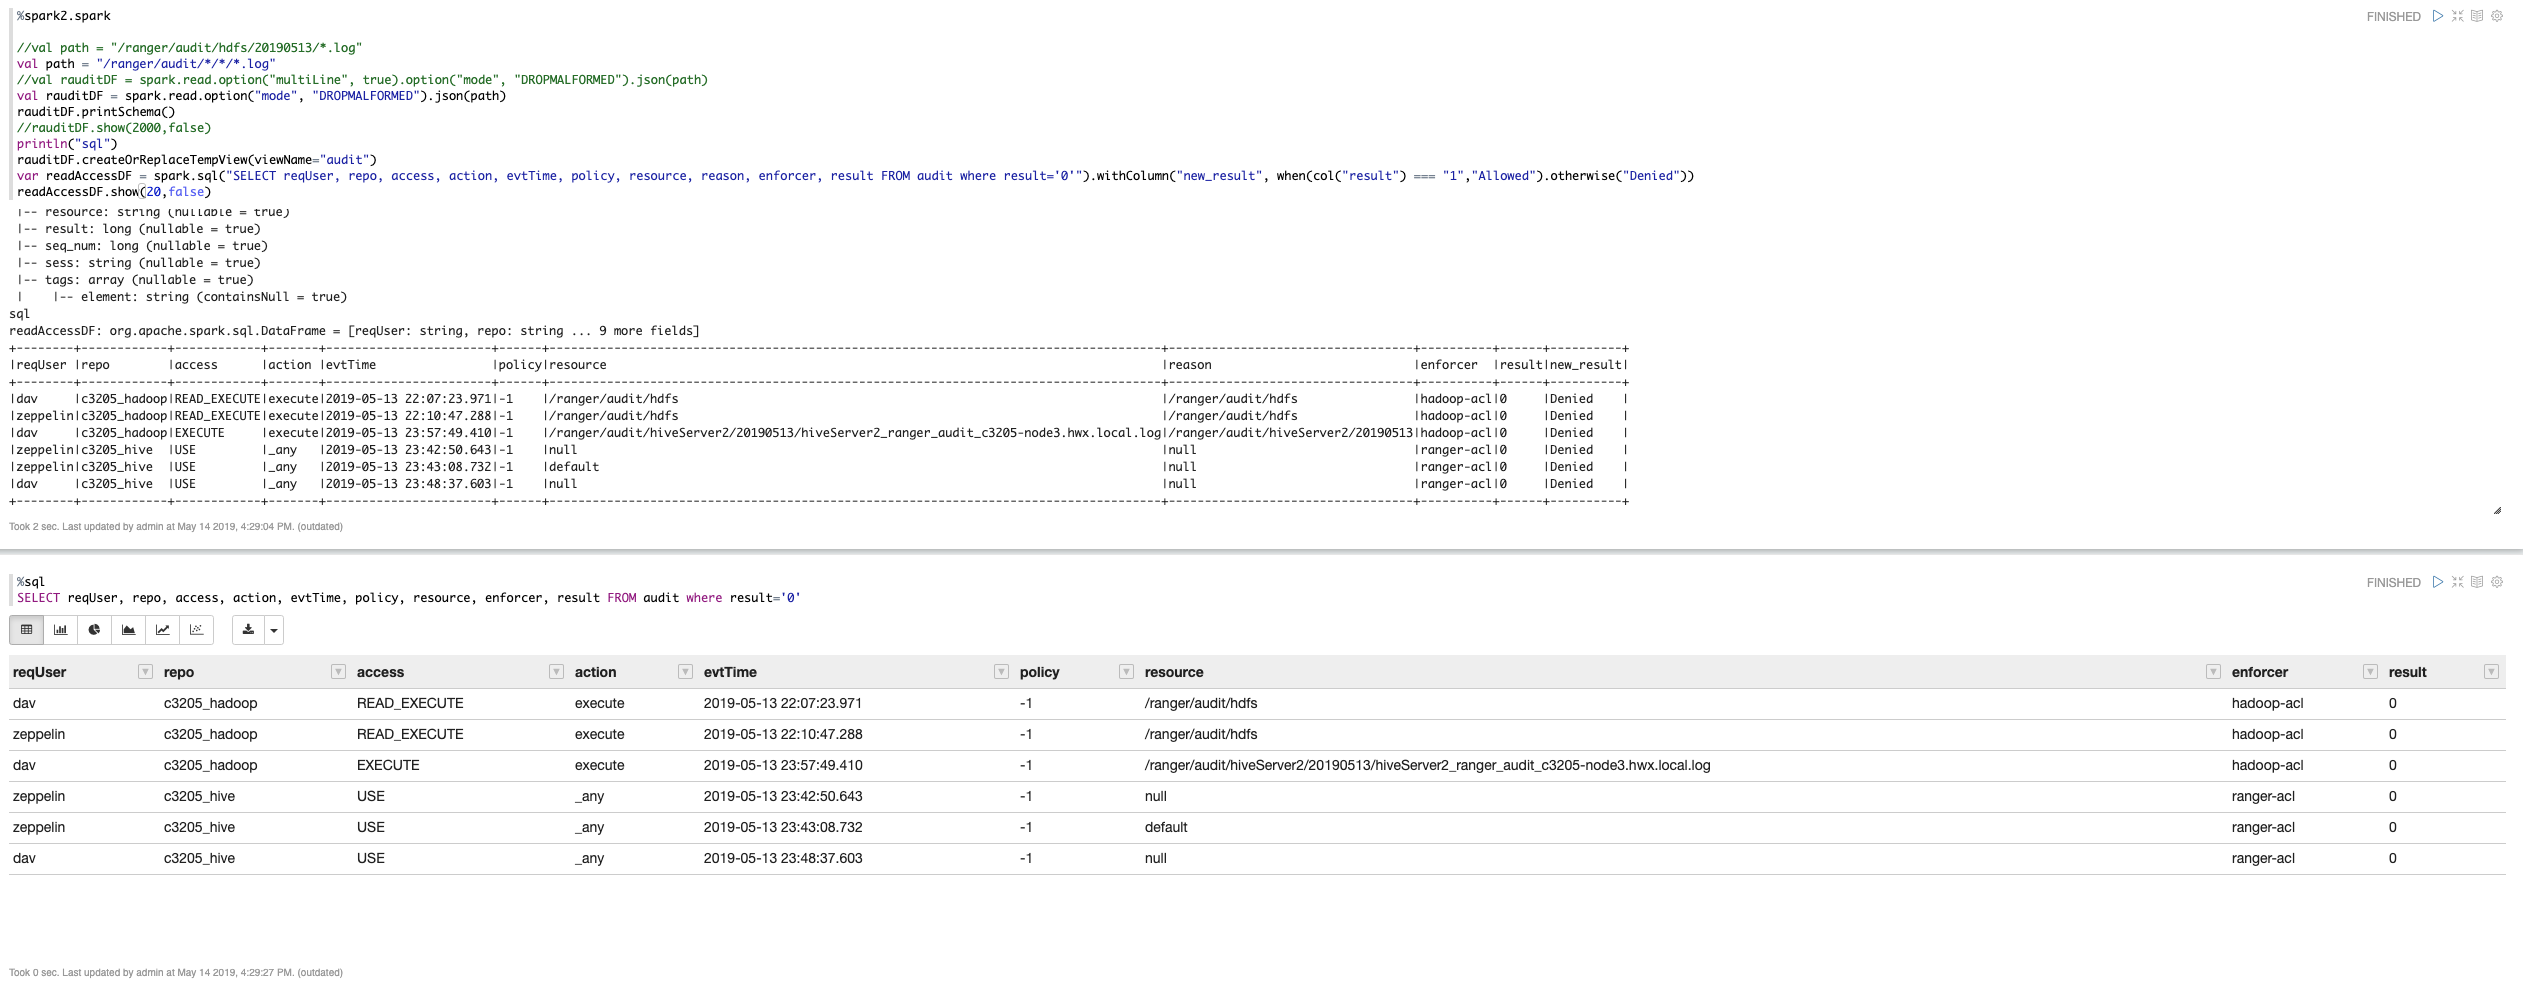
Task: Select the area chart visualization icon
Action: click(129, 630)
